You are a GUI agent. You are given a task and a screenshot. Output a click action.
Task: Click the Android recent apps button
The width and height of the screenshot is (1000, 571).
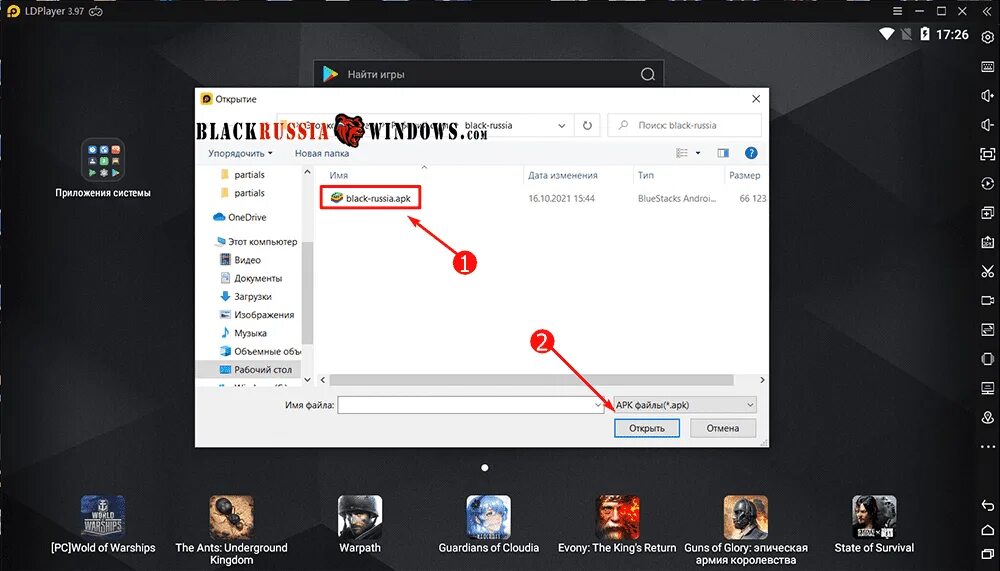(x=987, y=554)
